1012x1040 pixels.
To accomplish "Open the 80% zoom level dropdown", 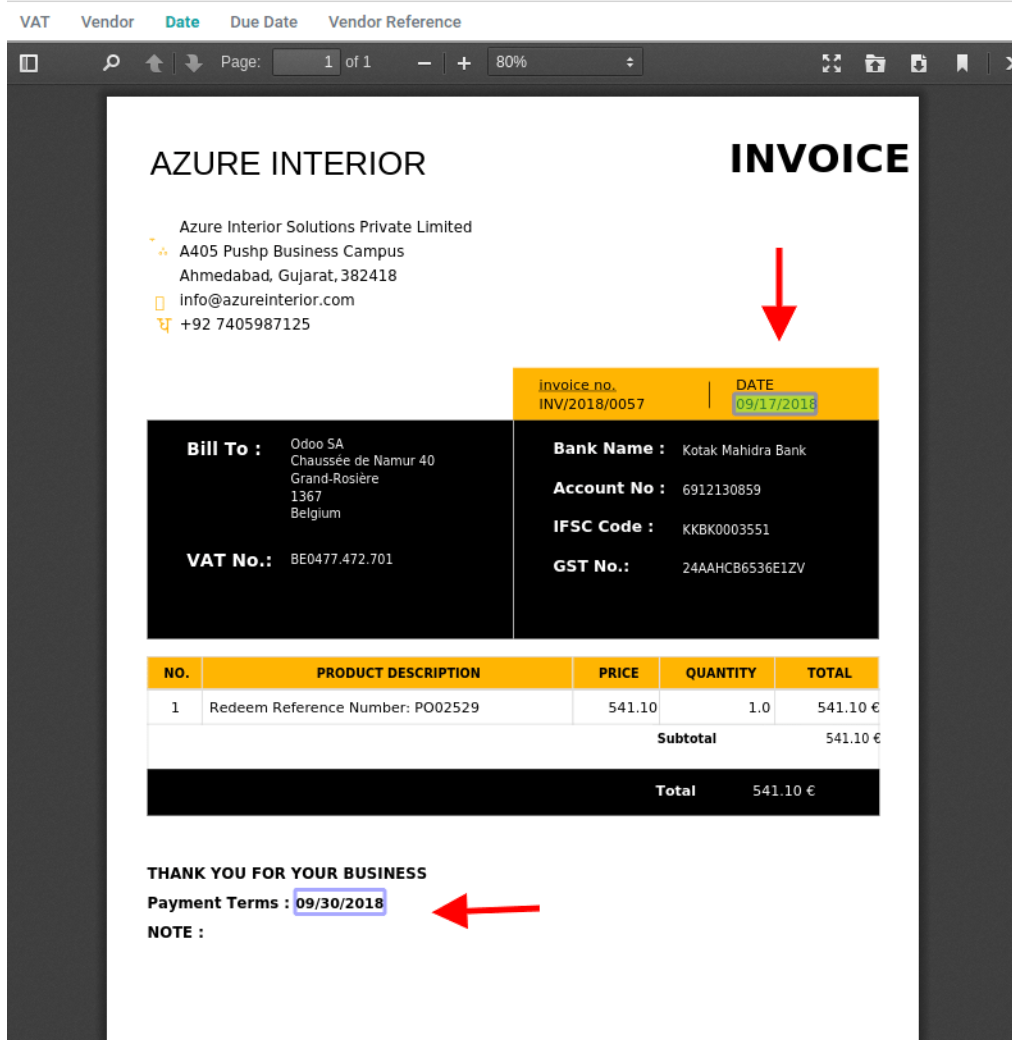I will point(565,62).
